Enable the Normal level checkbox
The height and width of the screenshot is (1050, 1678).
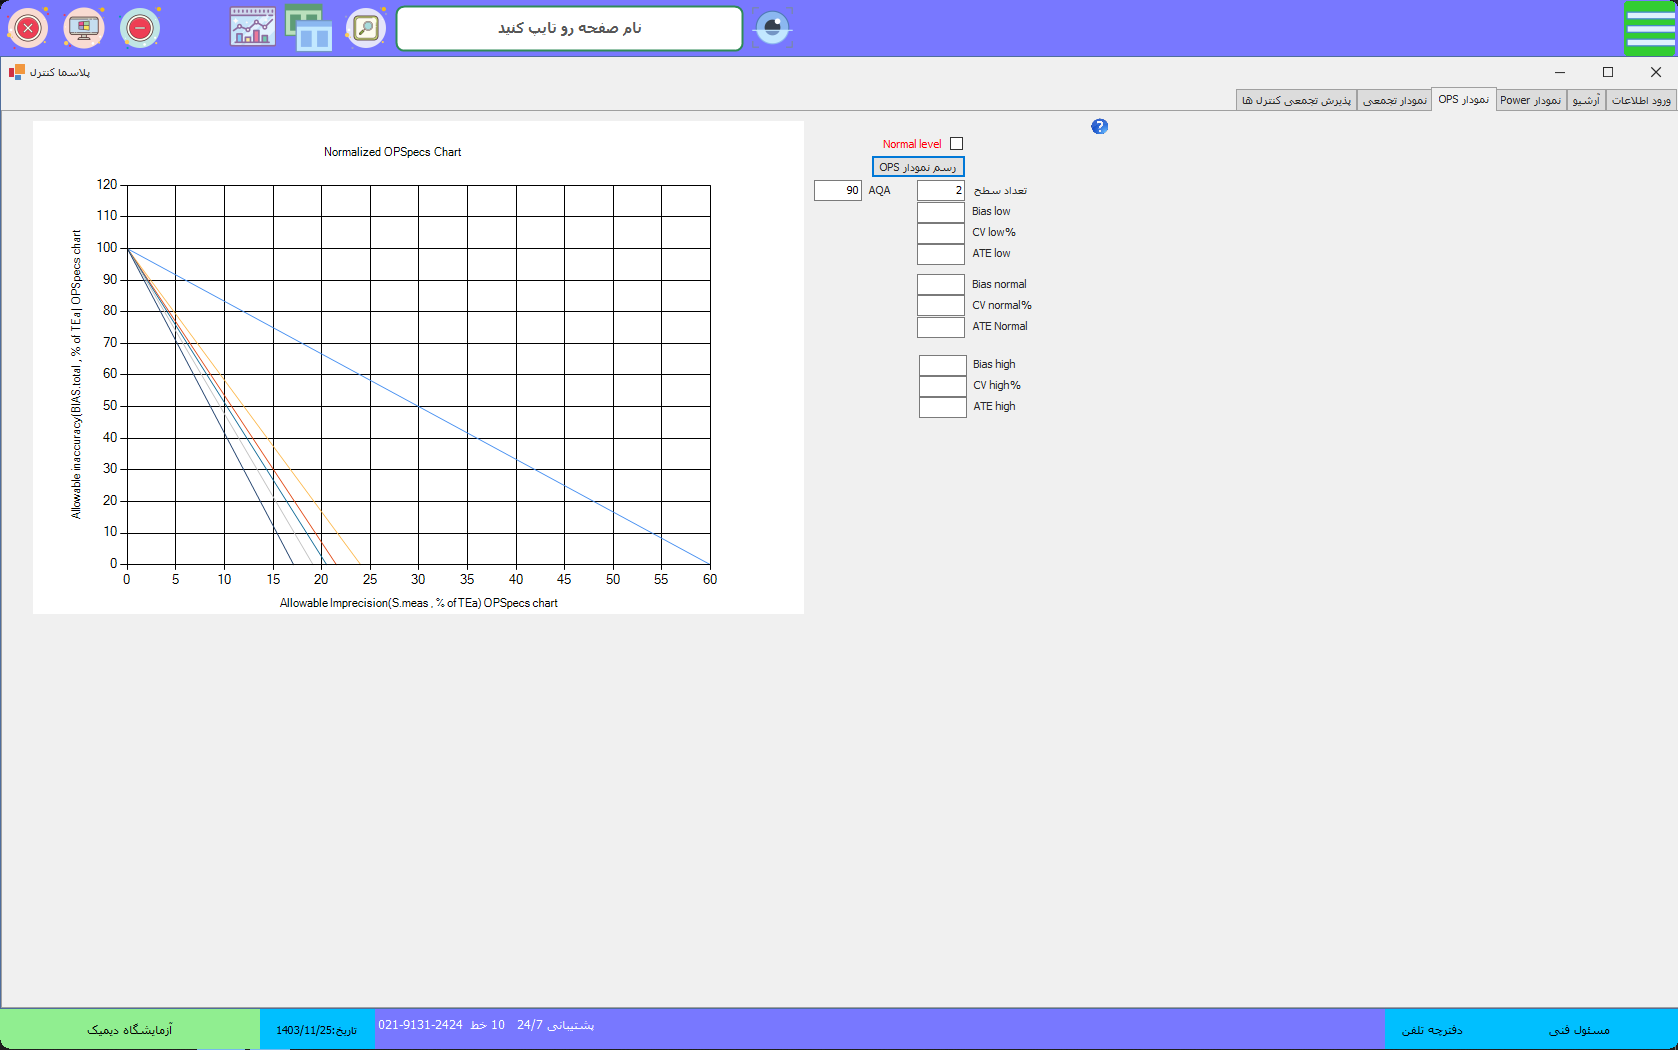point(956,144)
